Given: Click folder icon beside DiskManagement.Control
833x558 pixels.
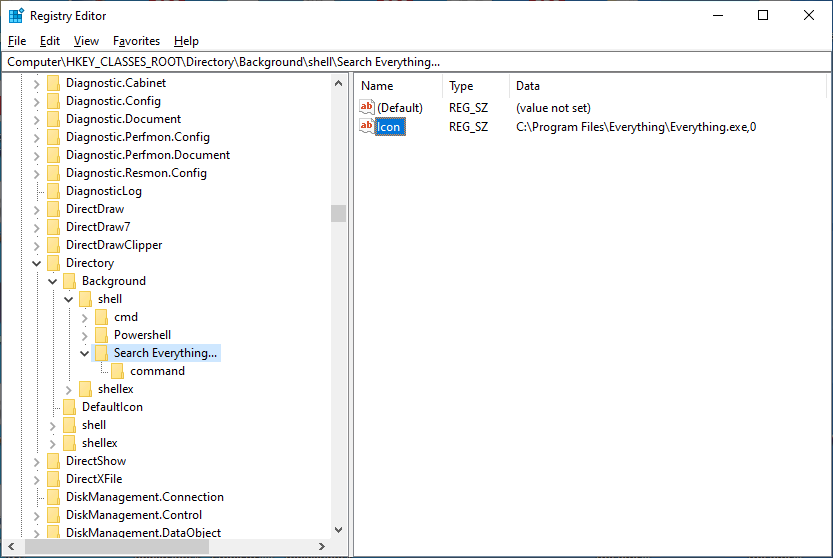Looking at the screenshot, I should coord(53,515).
